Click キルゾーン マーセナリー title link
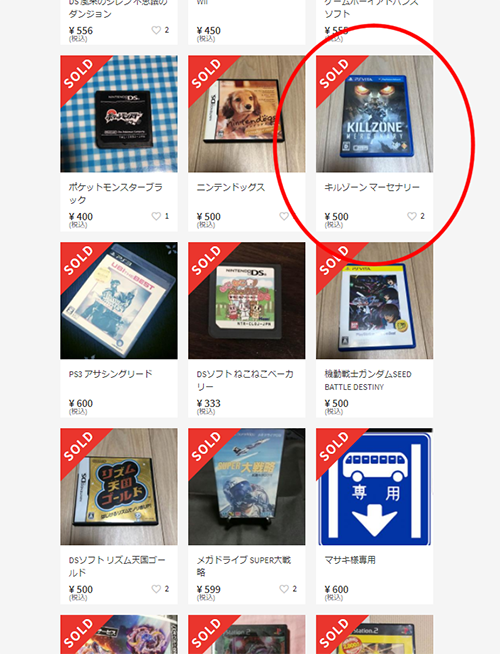 (x=372, y=187)
